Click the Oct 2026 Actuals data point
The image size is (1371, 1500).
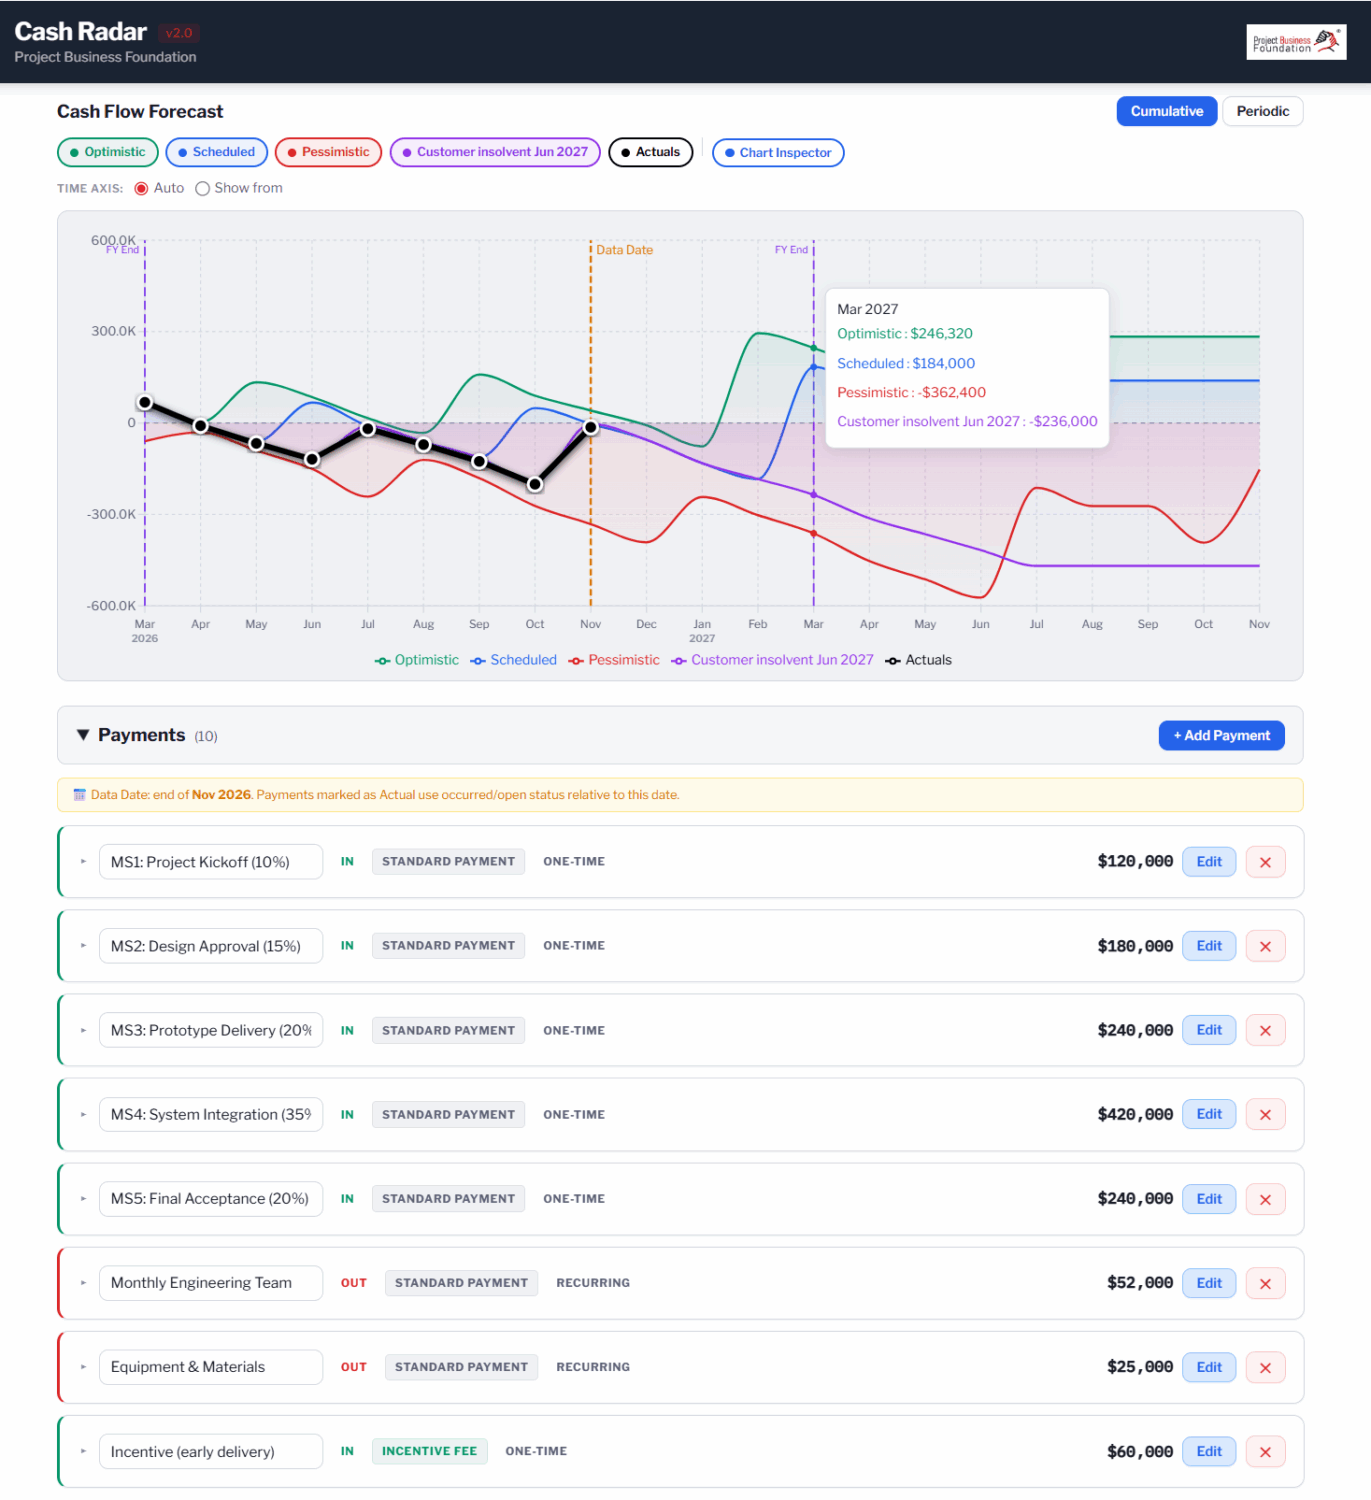coord(535,484)
